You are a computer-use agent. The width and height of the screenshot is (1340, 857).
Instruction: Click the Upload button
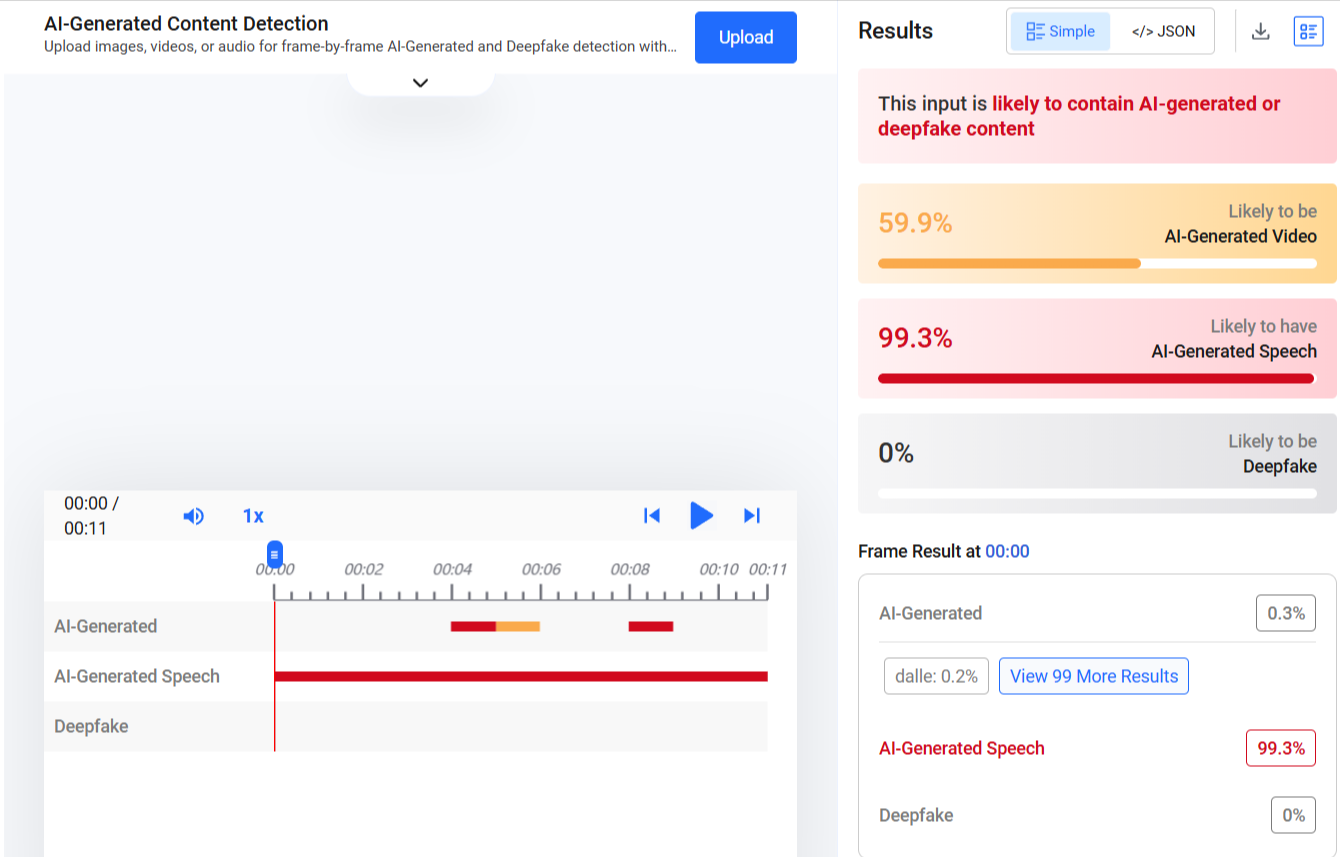[746, 37]
